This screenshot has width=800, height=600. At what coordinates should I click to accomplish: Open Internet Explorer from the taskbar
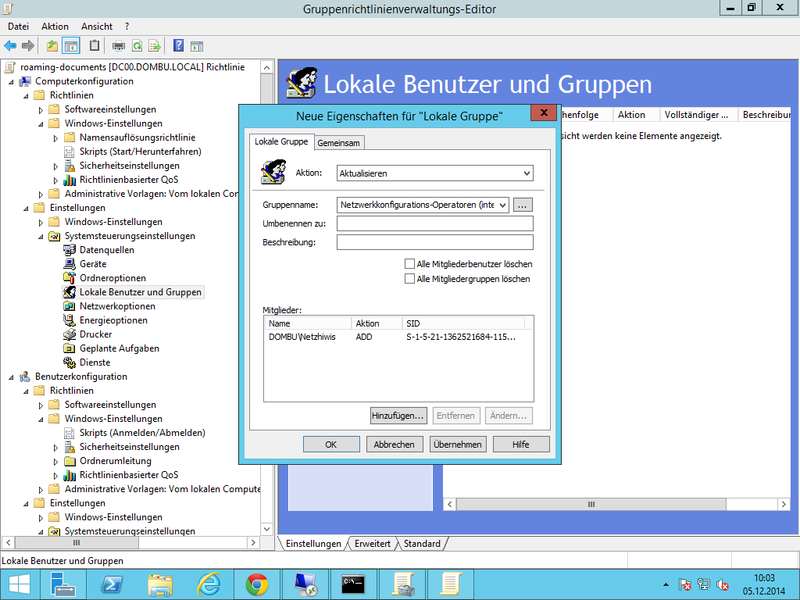coord(209,583)
